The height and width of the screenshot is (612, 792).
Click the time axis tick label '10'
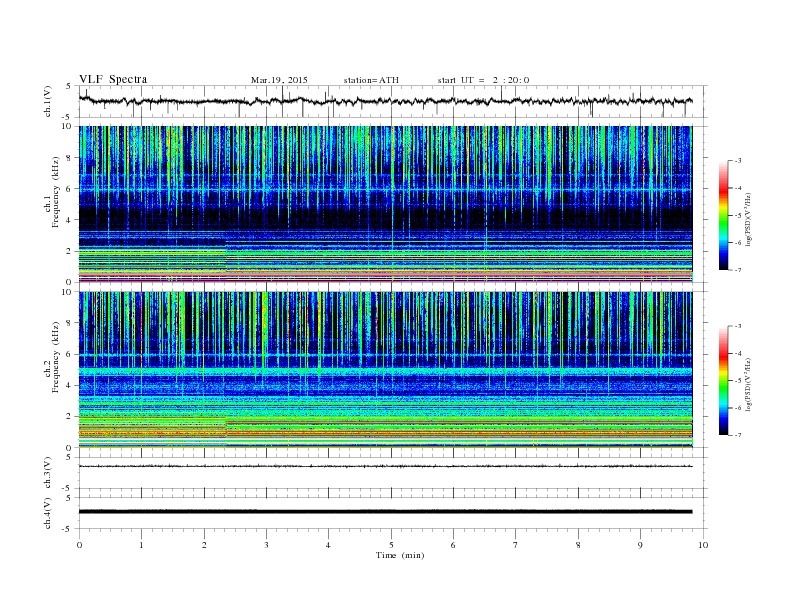coord(703,545)
